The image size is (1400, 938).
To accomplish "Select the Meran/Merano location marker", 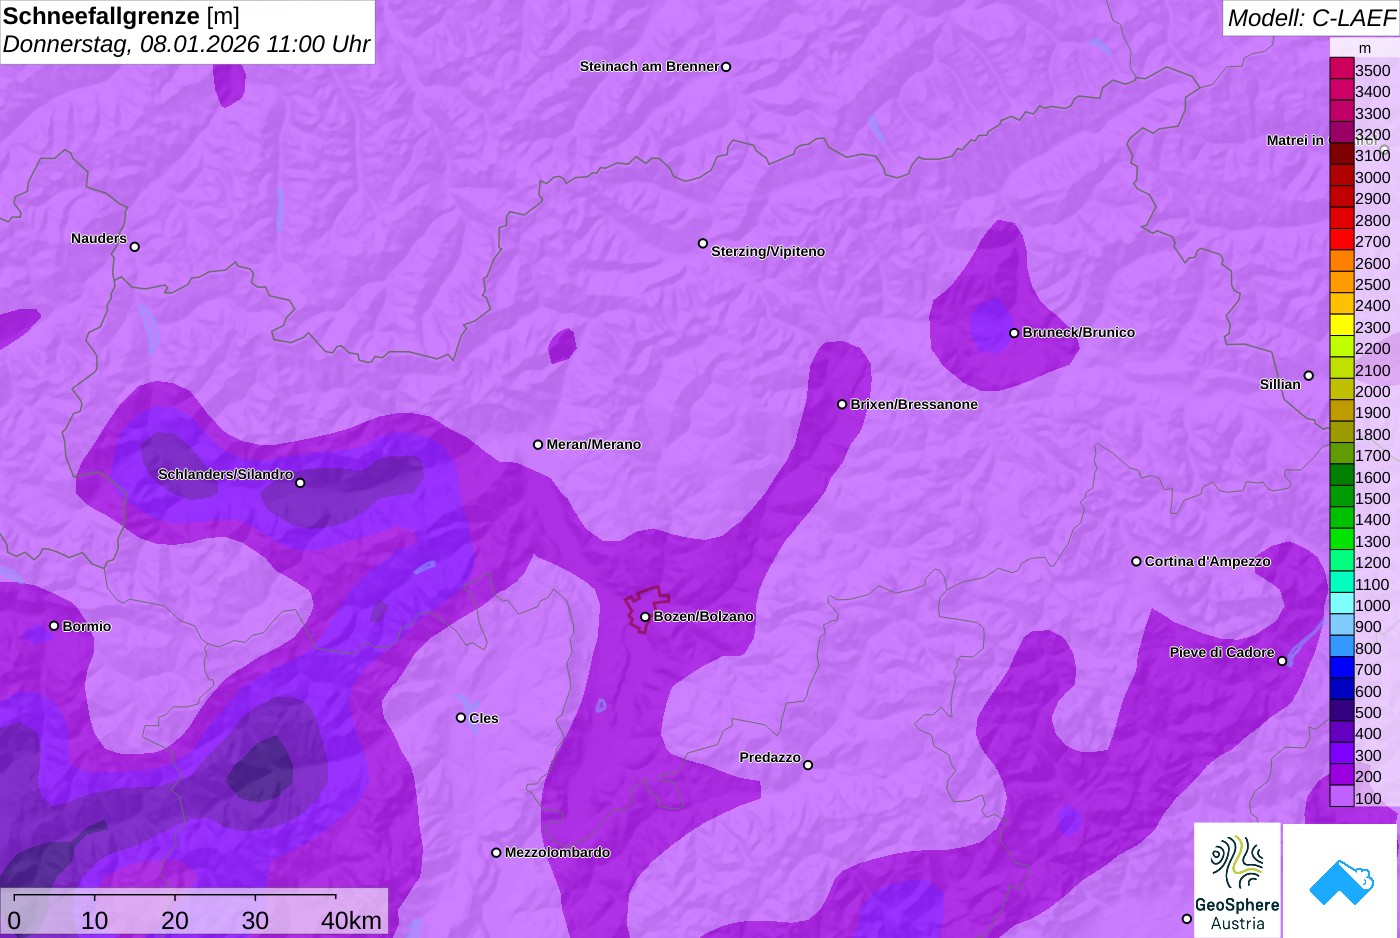I will click(538, 444).
